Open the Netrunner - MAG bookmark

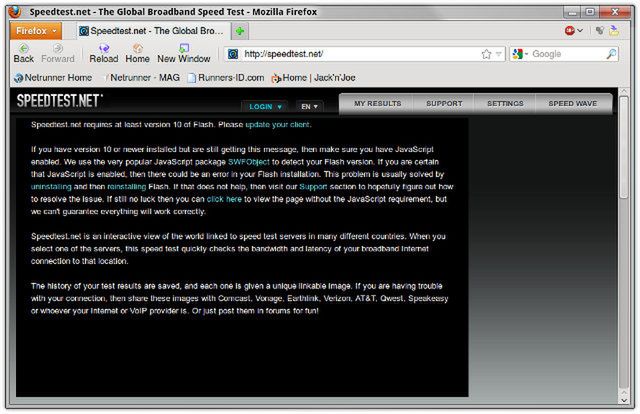click(141, 78)
